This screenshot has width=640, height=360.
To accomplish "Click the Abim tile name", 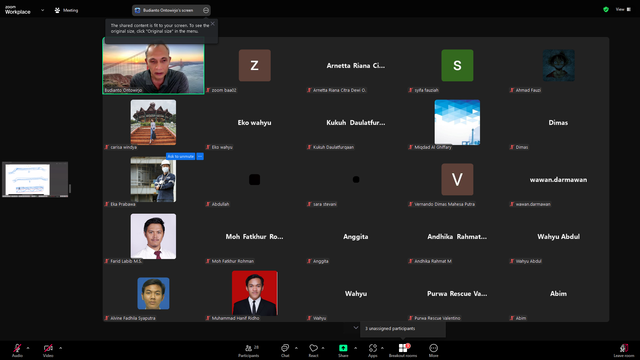I will 558,293.
